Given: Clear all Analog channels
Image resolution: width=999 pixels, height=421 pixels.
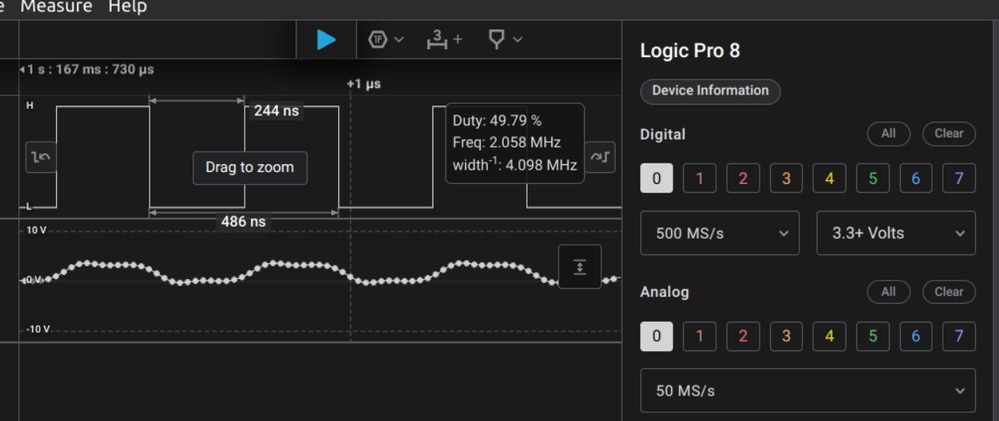Looking at the screenshot, I should coord(948,292).
